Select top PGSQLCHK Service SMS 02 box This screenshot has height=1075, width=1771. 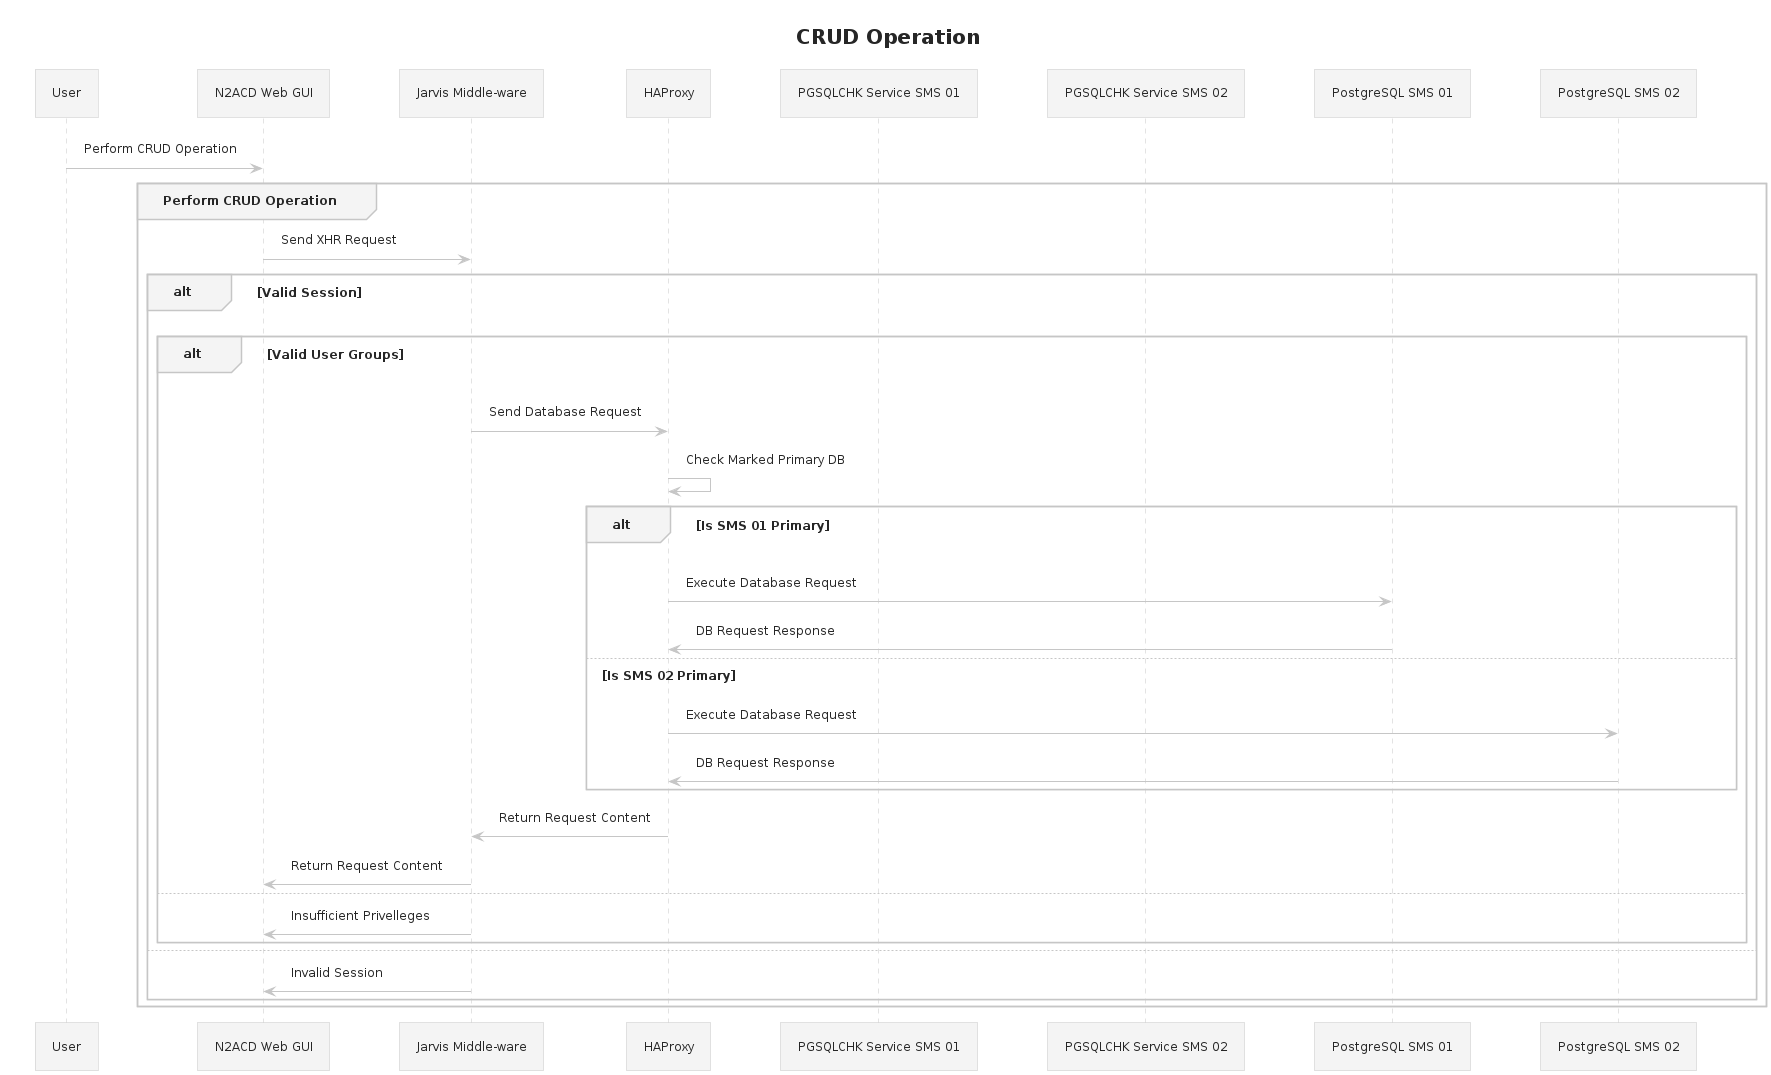pos(1145,93)
